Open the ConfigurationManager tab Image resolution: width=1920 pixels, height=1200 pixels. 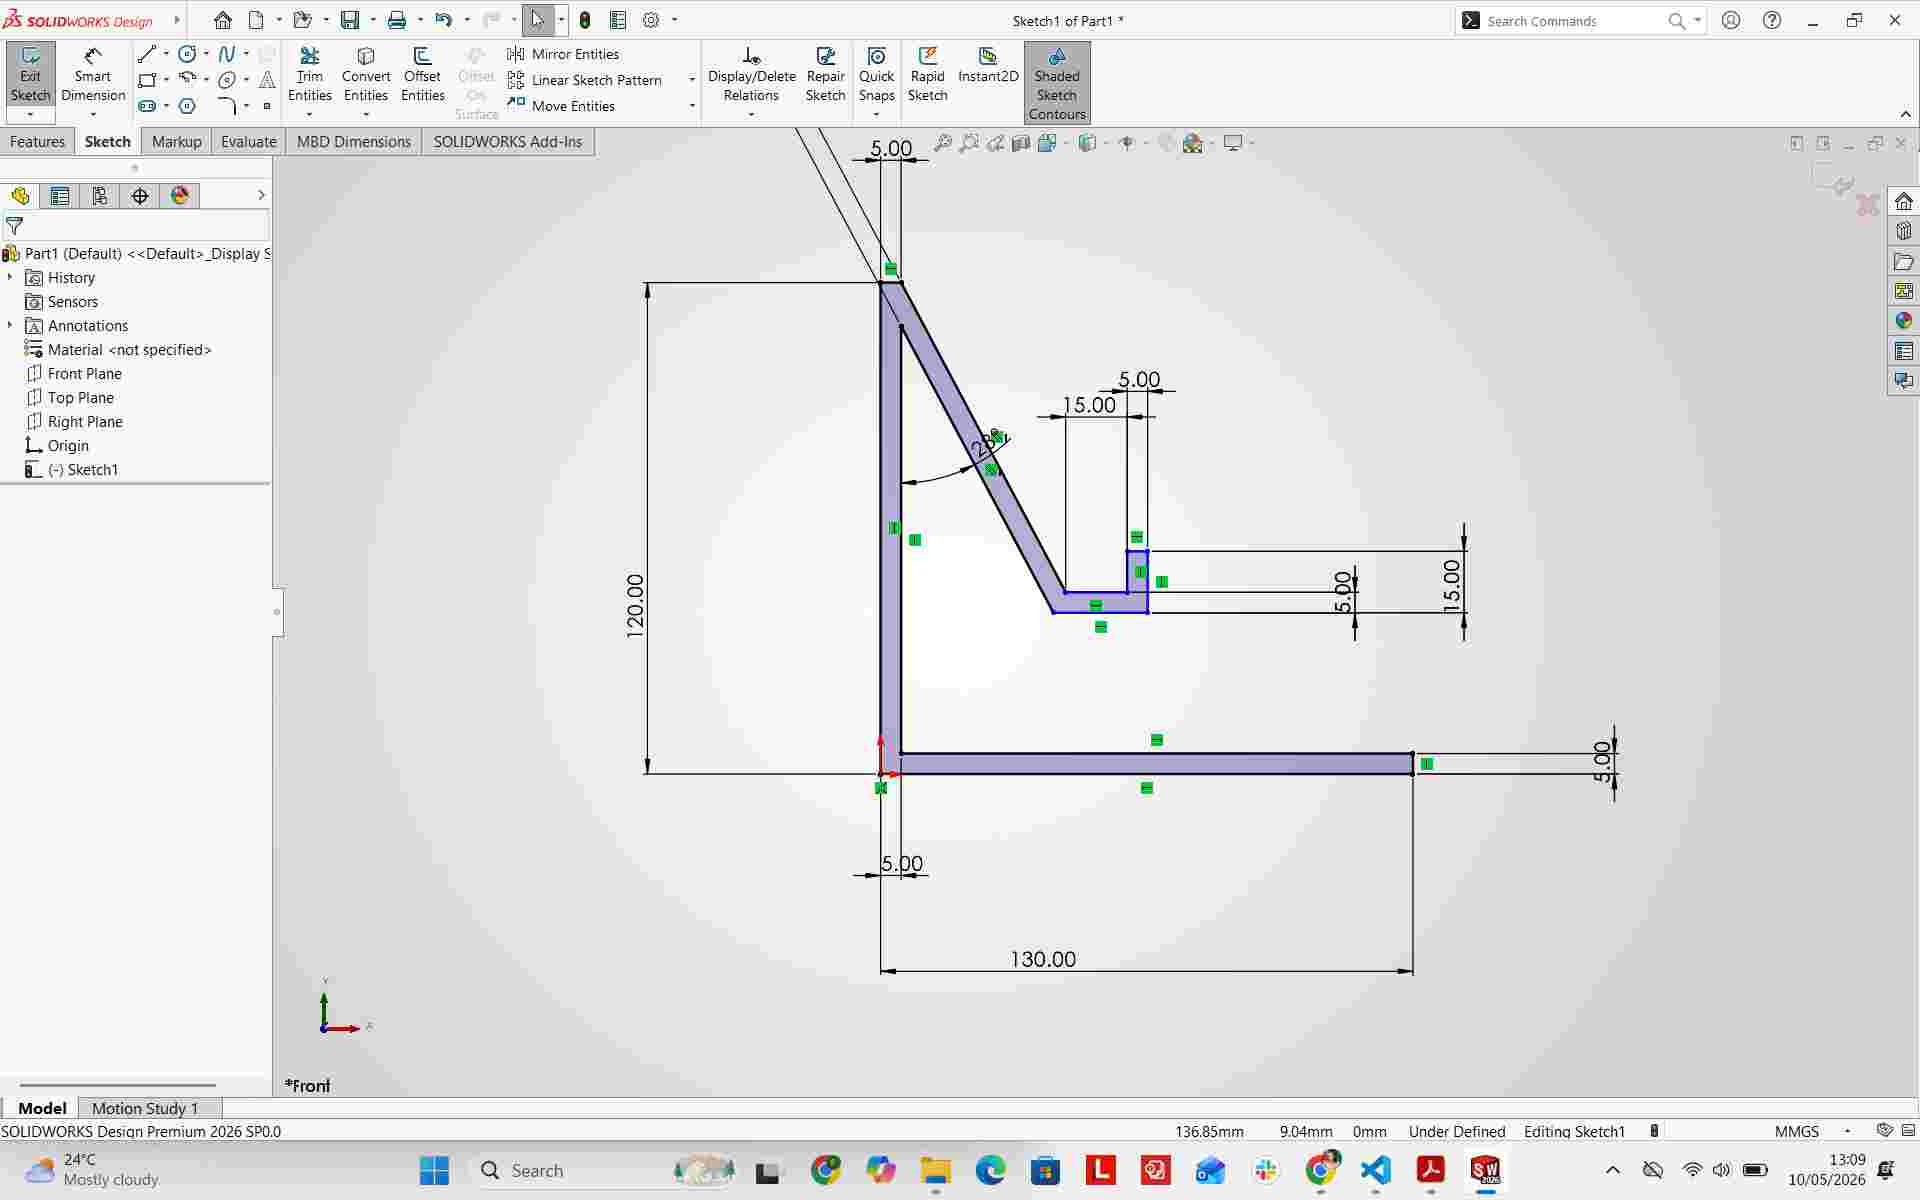[100, 196]
